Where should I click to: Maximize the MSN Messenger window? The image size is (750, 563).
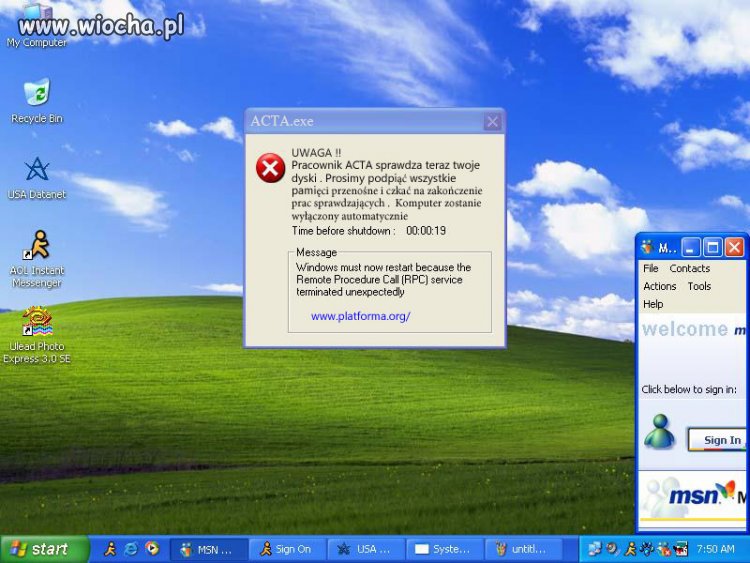pyautogui.click(x=712, y=248)
